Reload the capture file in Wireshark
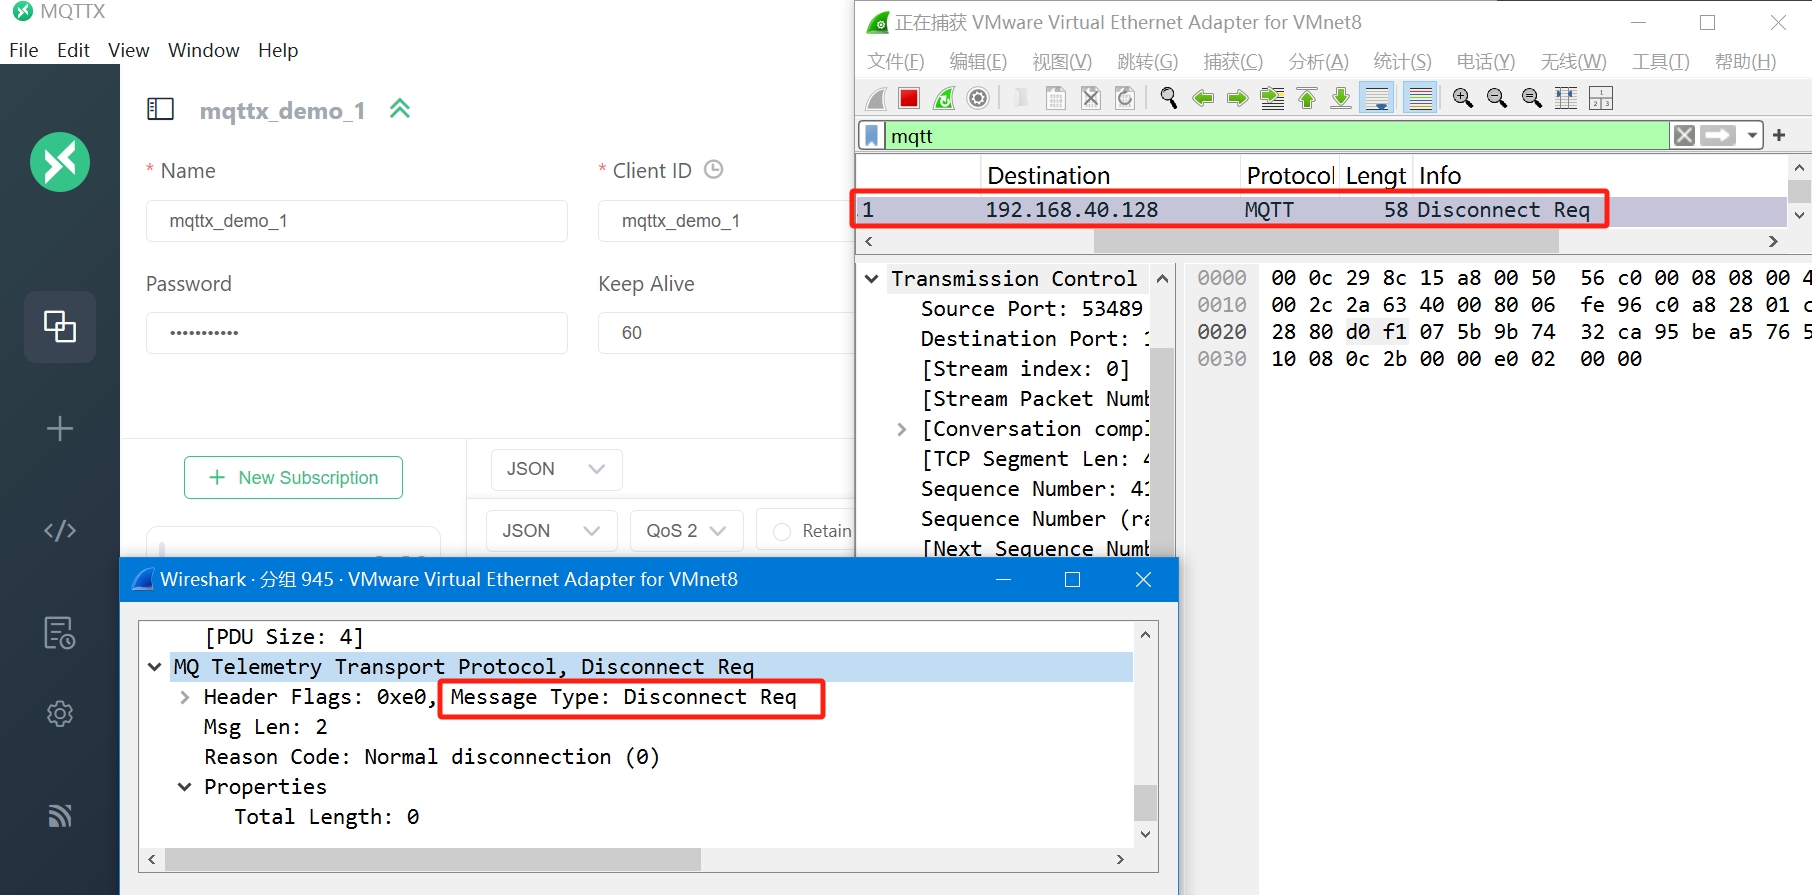The image size is (1812, 895). tap(1125, 98)
